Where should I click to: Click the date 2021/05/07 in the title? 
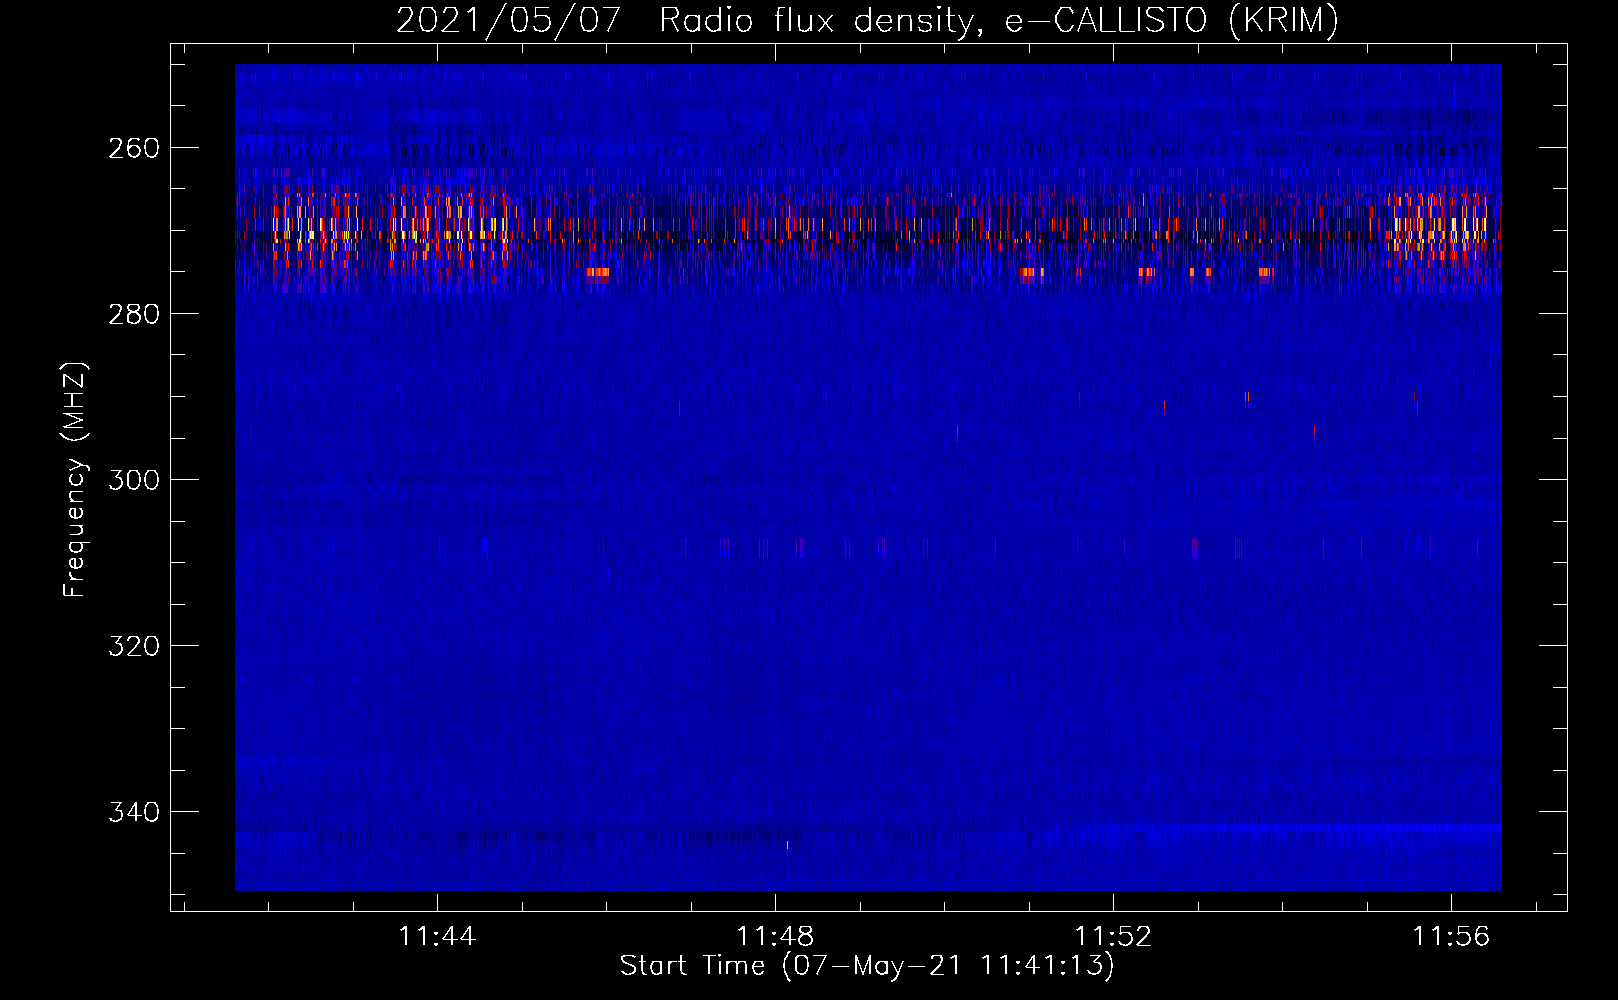tap(509, 20)
